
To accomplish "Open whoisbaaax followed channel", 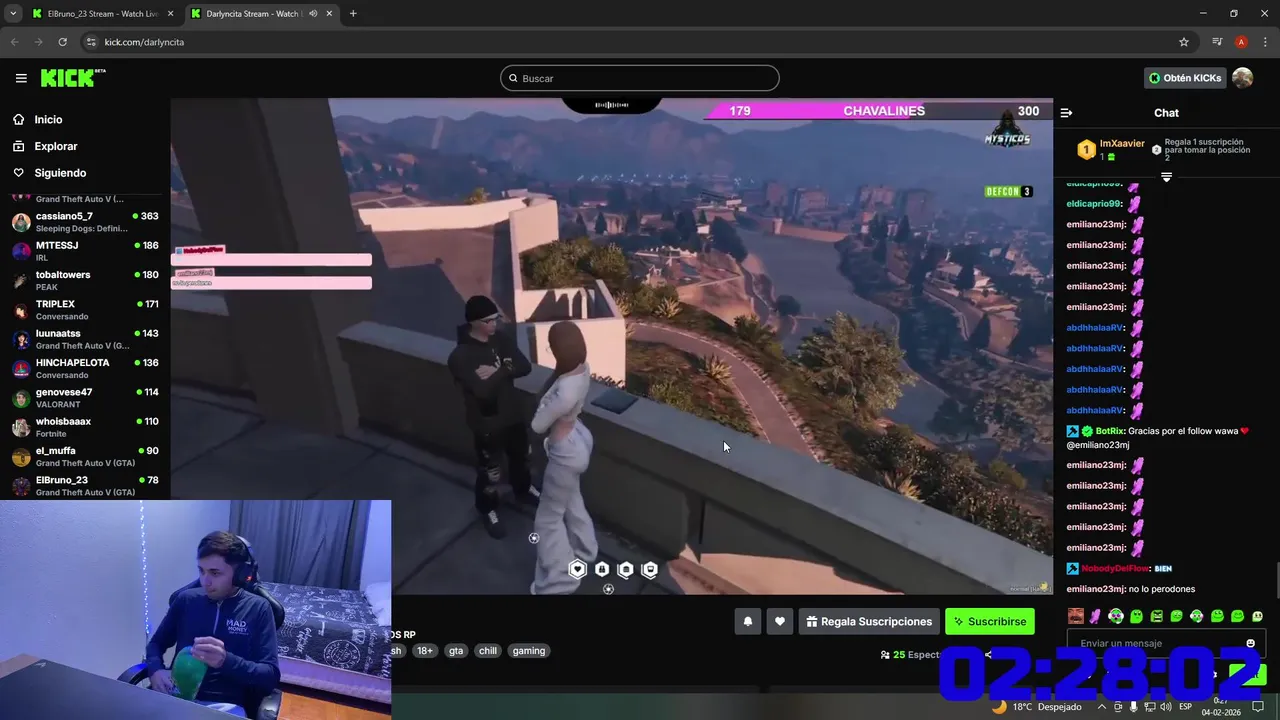I will (x=85, y=427).
